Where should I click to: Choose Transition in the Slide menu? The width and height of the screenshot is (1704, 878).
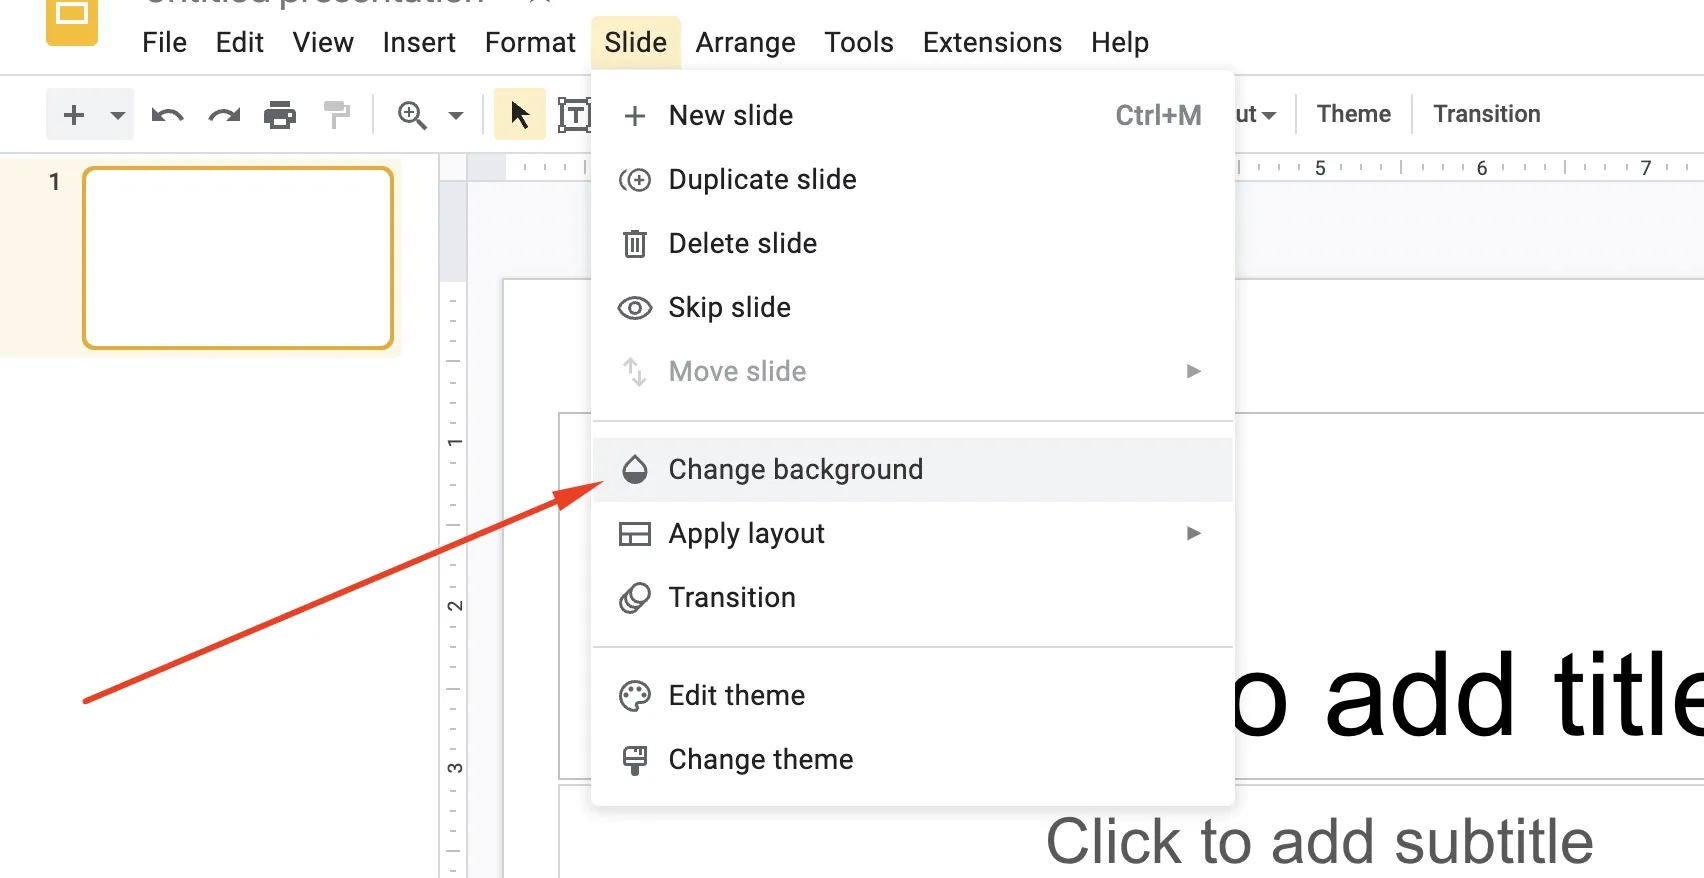[912, 597]
